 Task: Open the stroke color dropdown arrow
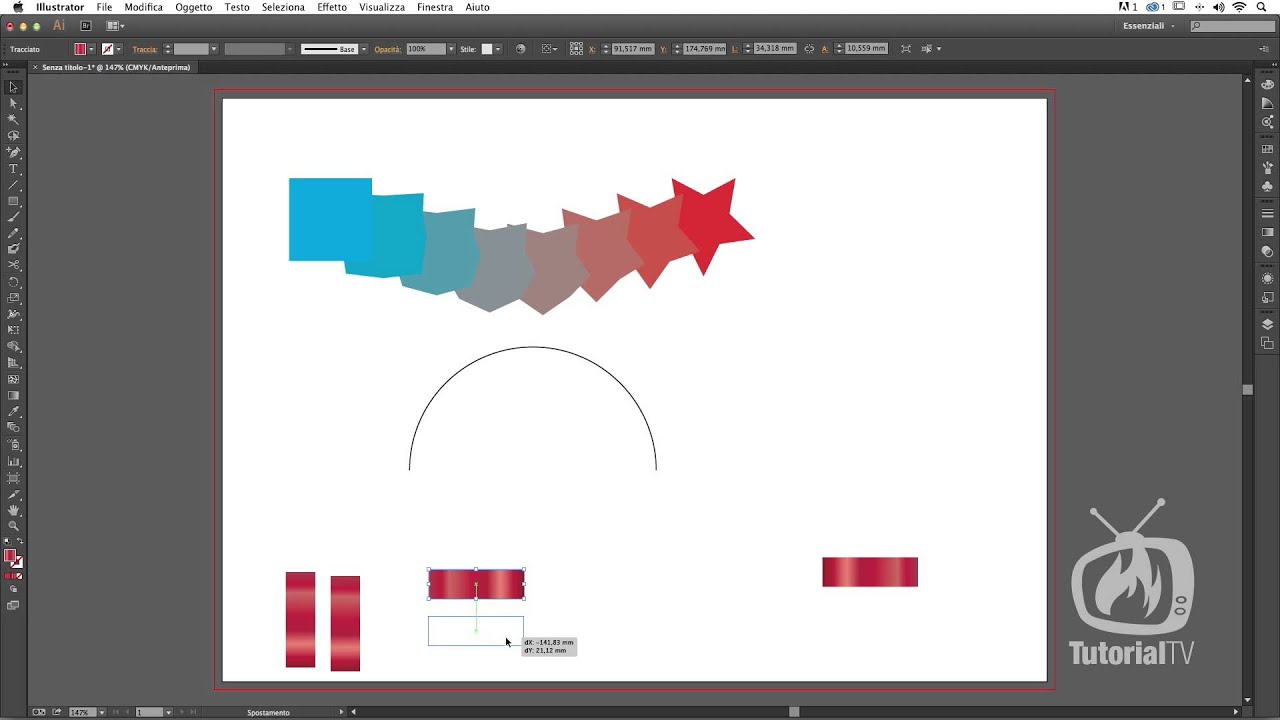(x=118, y=48)
